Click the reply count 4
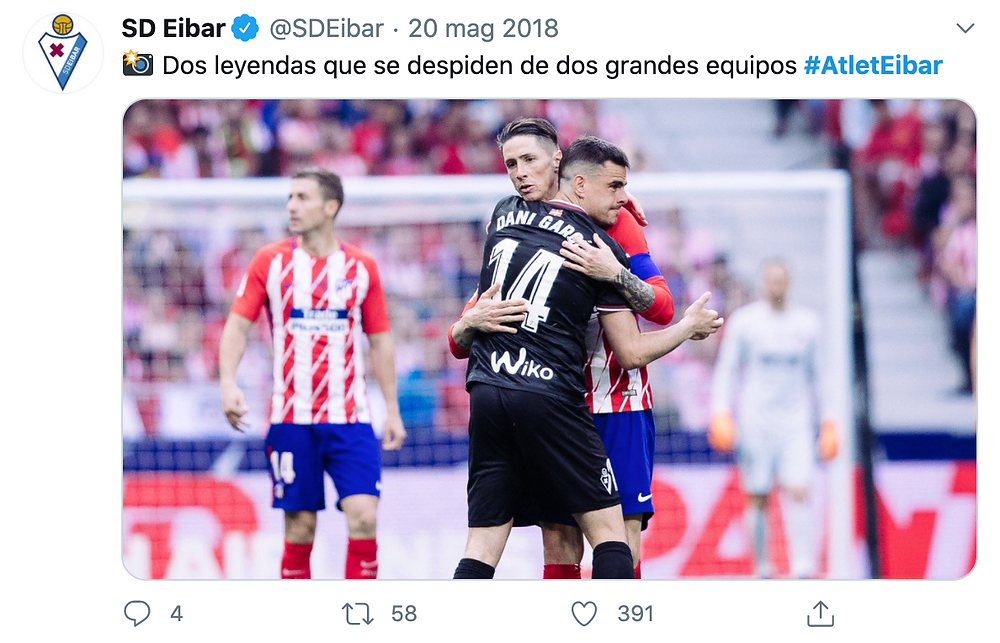Image resolution: width=1000 pixels, height=643 pixels. pyautogui.click(x=177, y=614)
